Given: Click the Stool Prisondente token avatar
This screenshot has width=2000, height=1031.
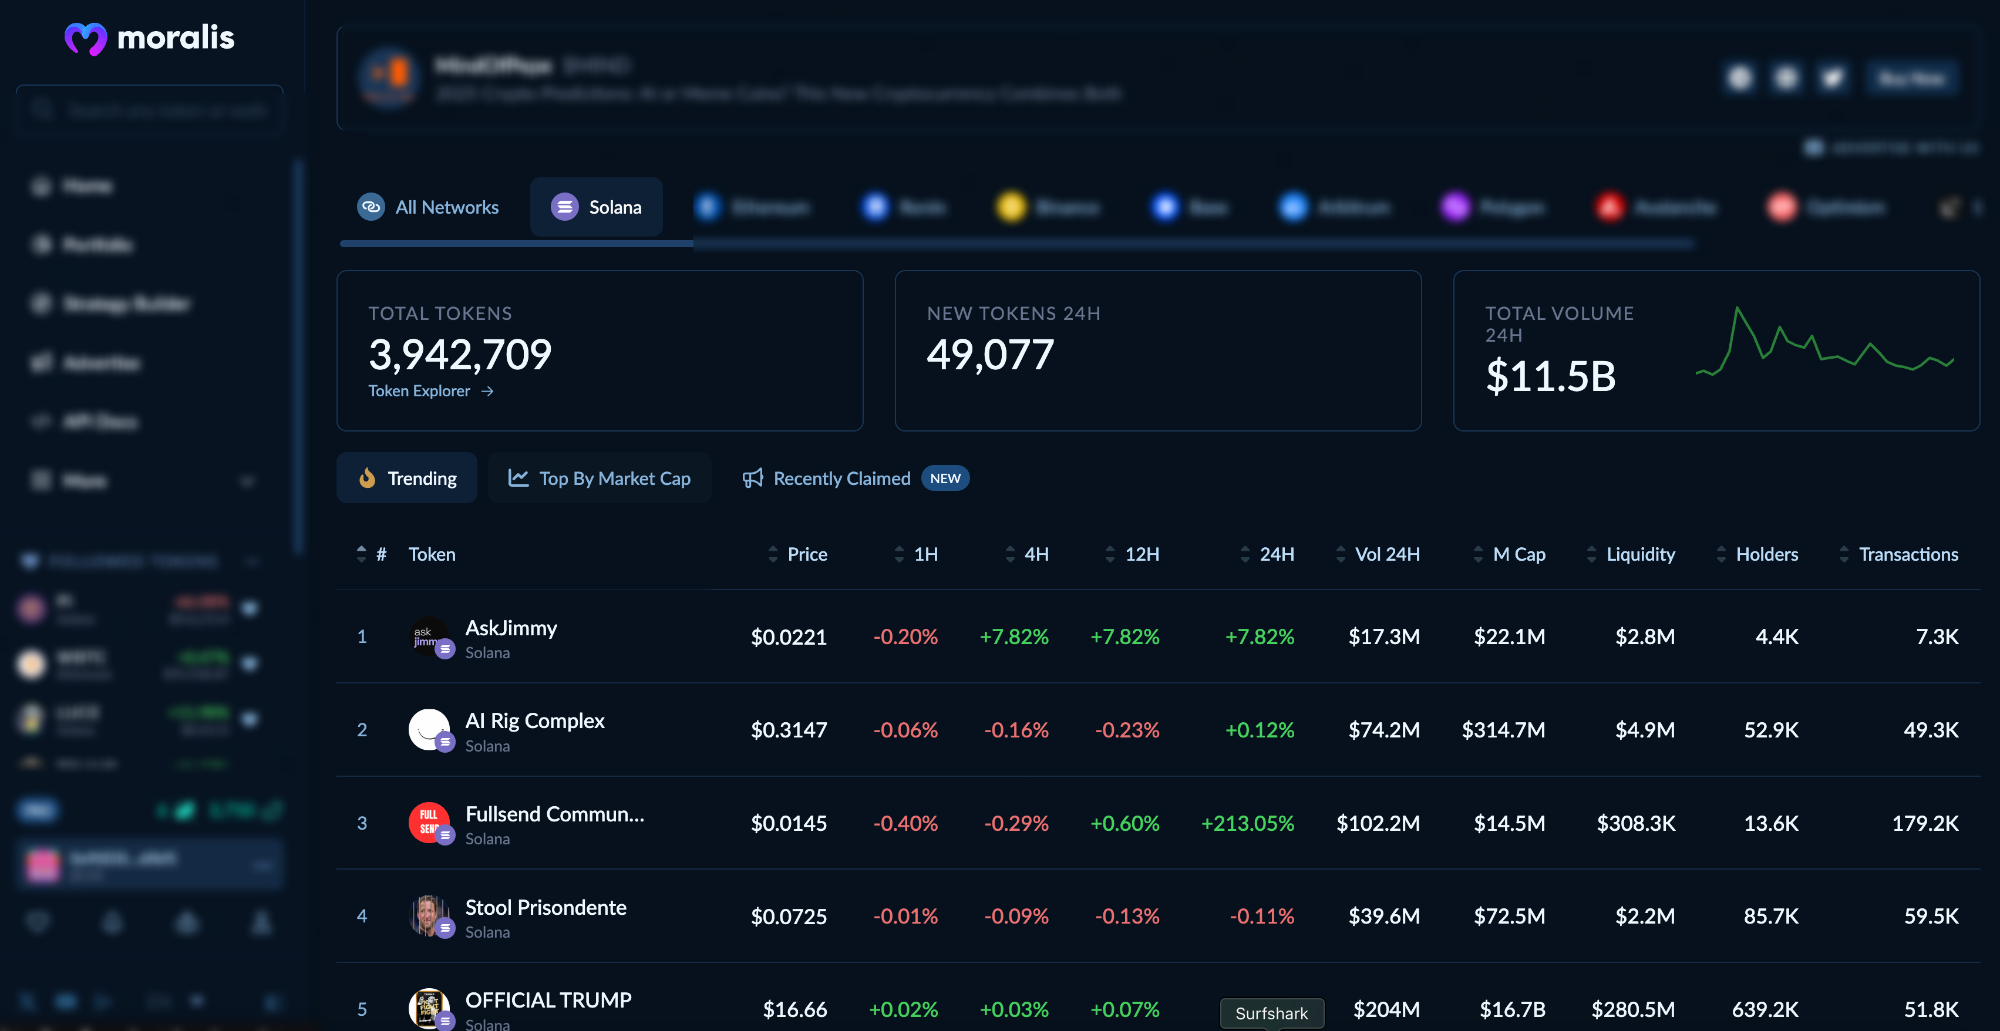Looking at the screenshot, I should click(x=430, y=916).
